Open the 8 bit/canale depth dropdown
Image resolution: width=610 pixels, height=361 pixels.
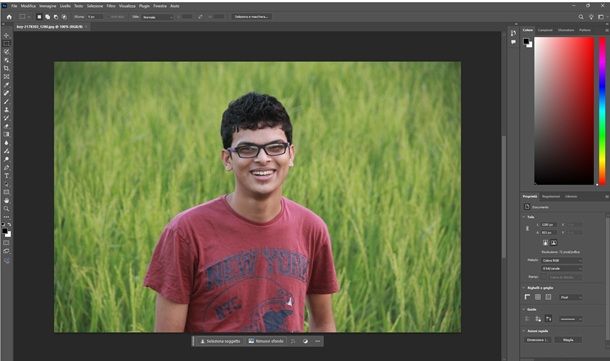tap(562, 268)
